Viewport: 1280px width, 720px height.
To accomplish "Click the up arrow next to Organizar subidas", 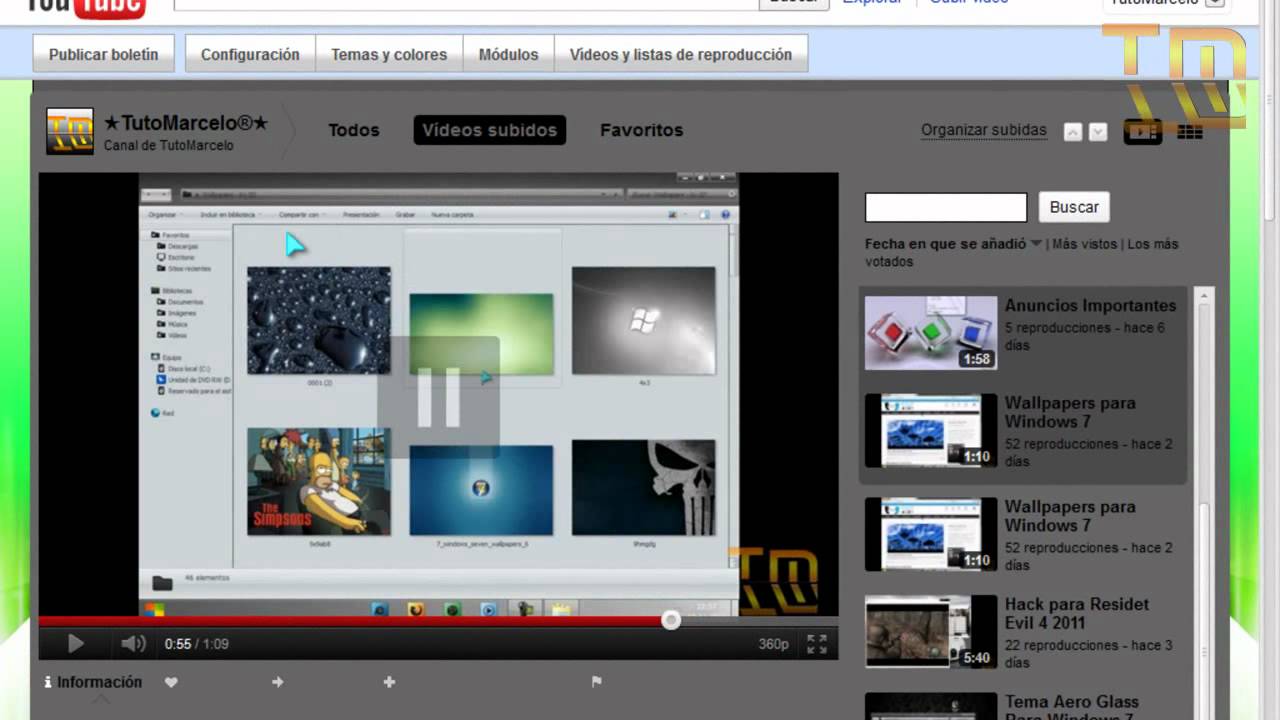I will (x=1073, y=131).
